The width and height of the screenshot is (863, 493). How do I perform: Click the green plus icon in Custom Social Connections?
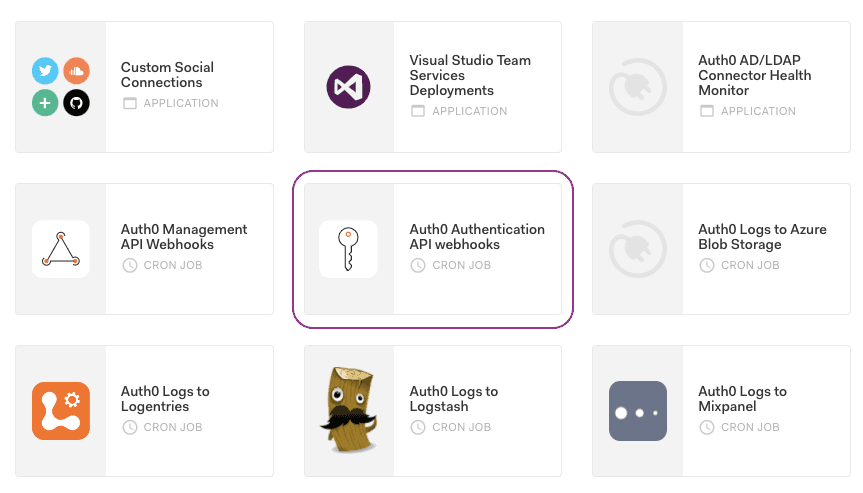click(x=45, y=102)
